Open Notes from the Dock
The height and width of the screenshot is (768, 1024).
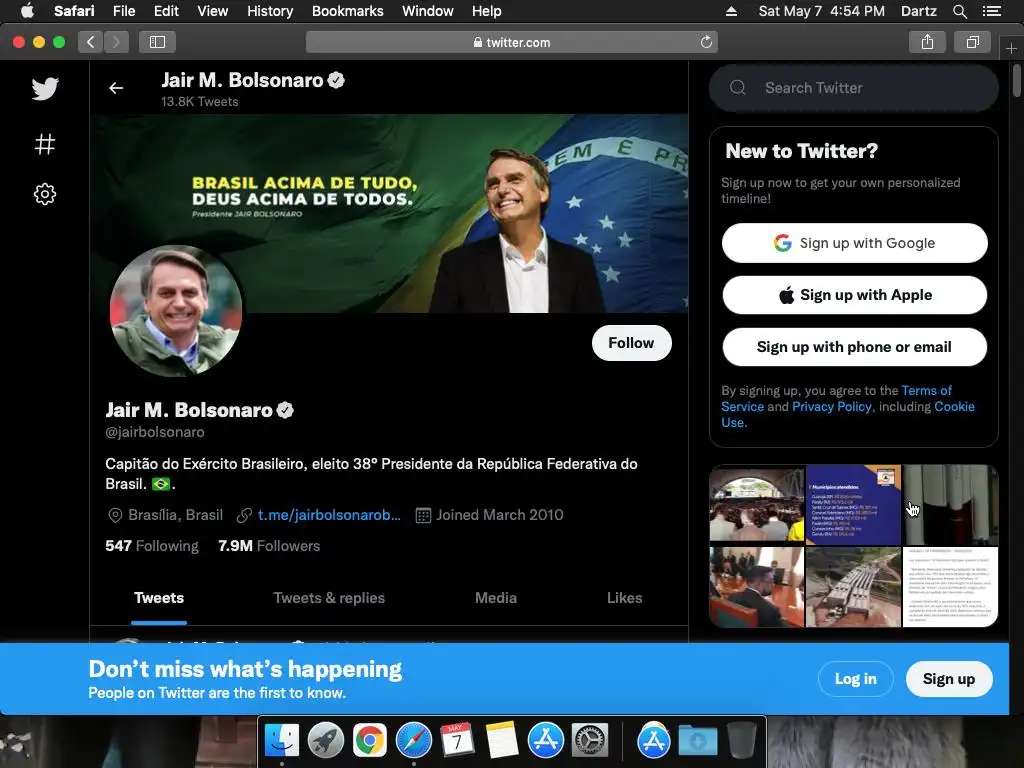502,741
